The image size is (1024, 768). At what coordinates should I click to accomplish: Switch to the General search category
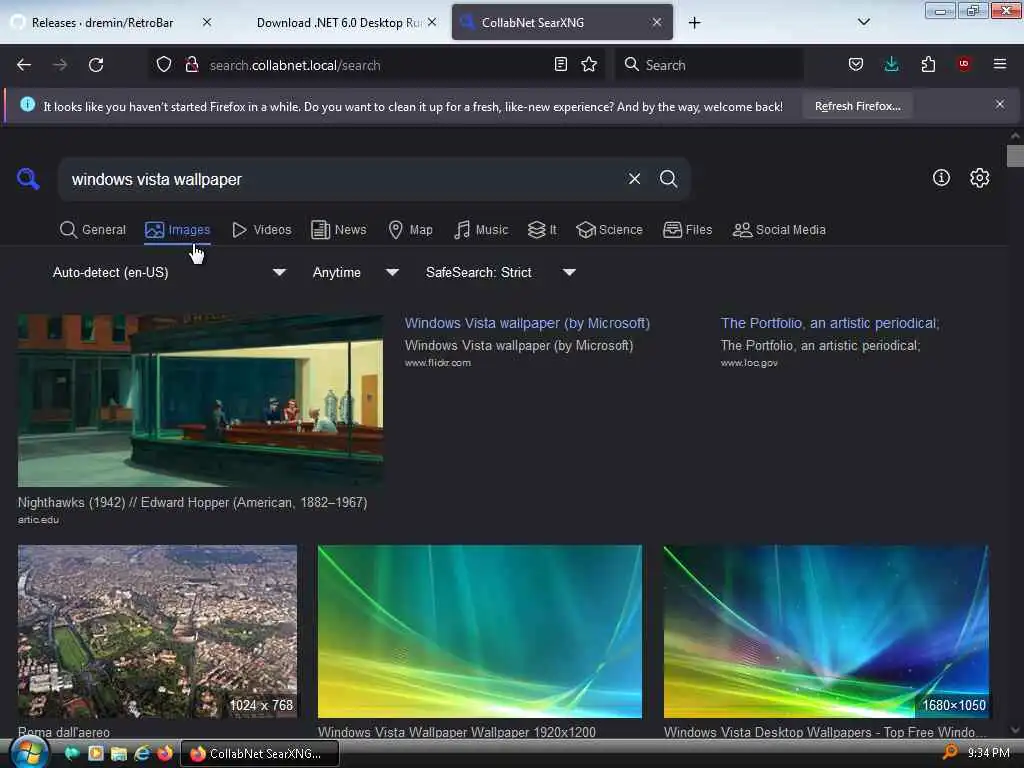pos(93,230)
